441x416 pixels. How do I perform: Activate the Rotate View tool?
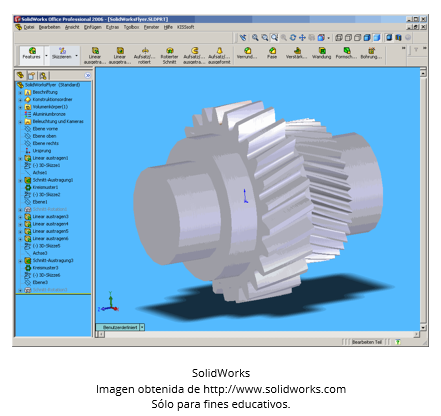293,38
